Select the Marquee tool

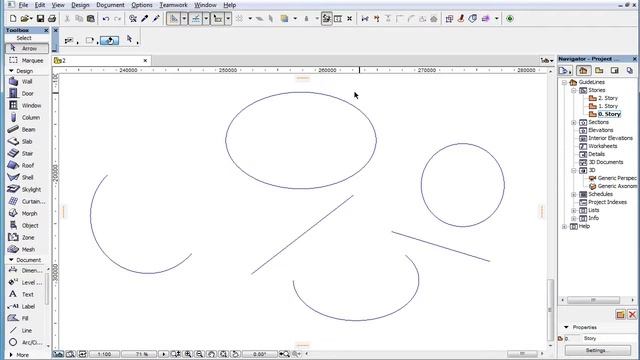click(x=27, y=60)
